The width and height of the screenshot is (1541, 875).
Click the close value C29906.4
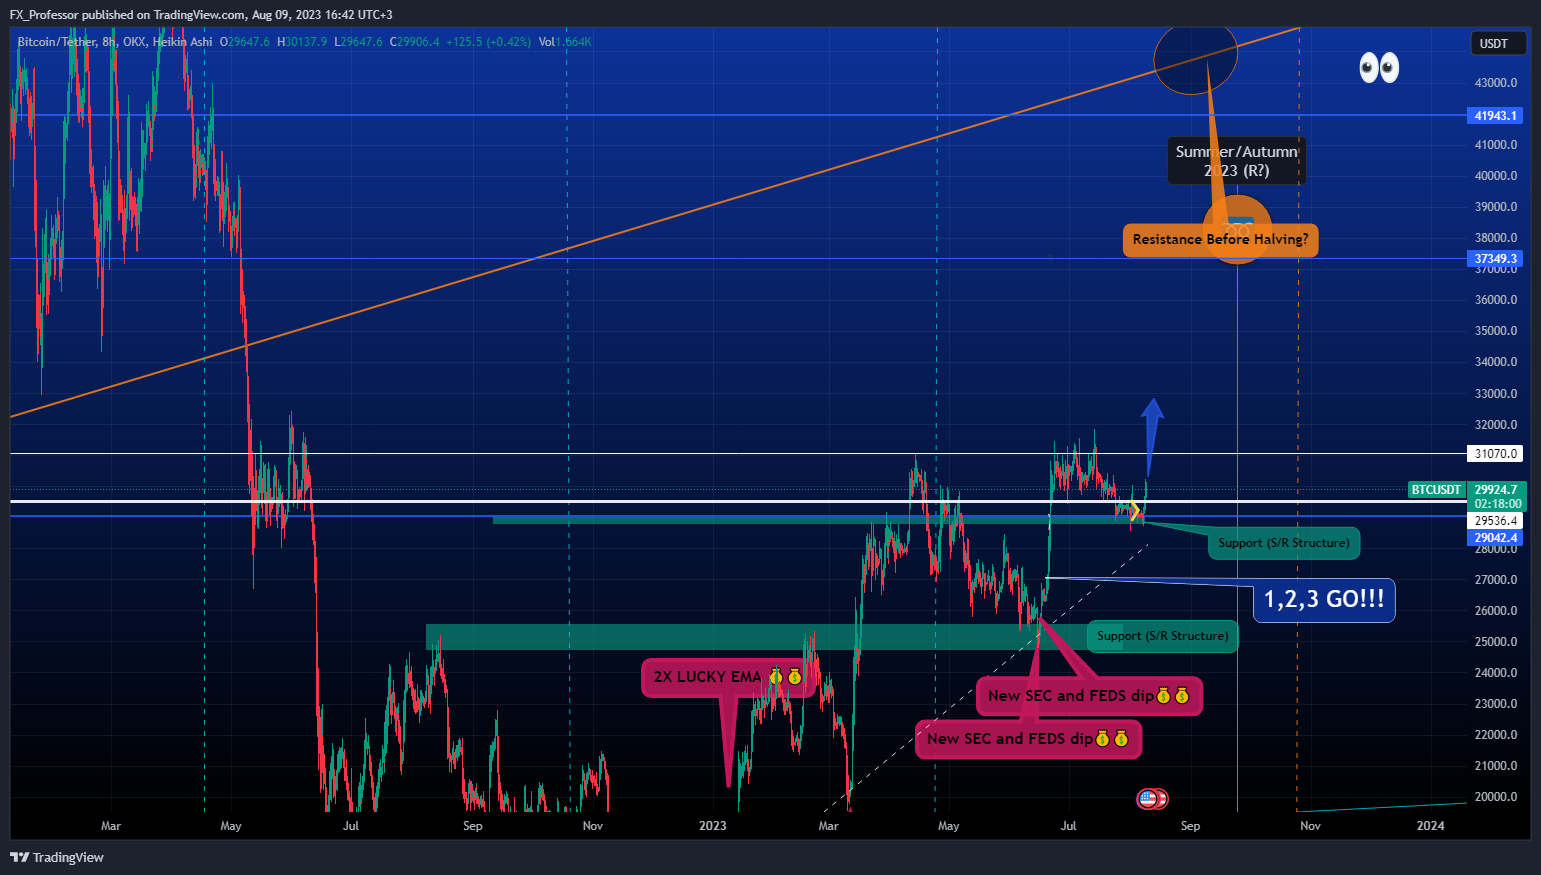[x=415, y=42]
